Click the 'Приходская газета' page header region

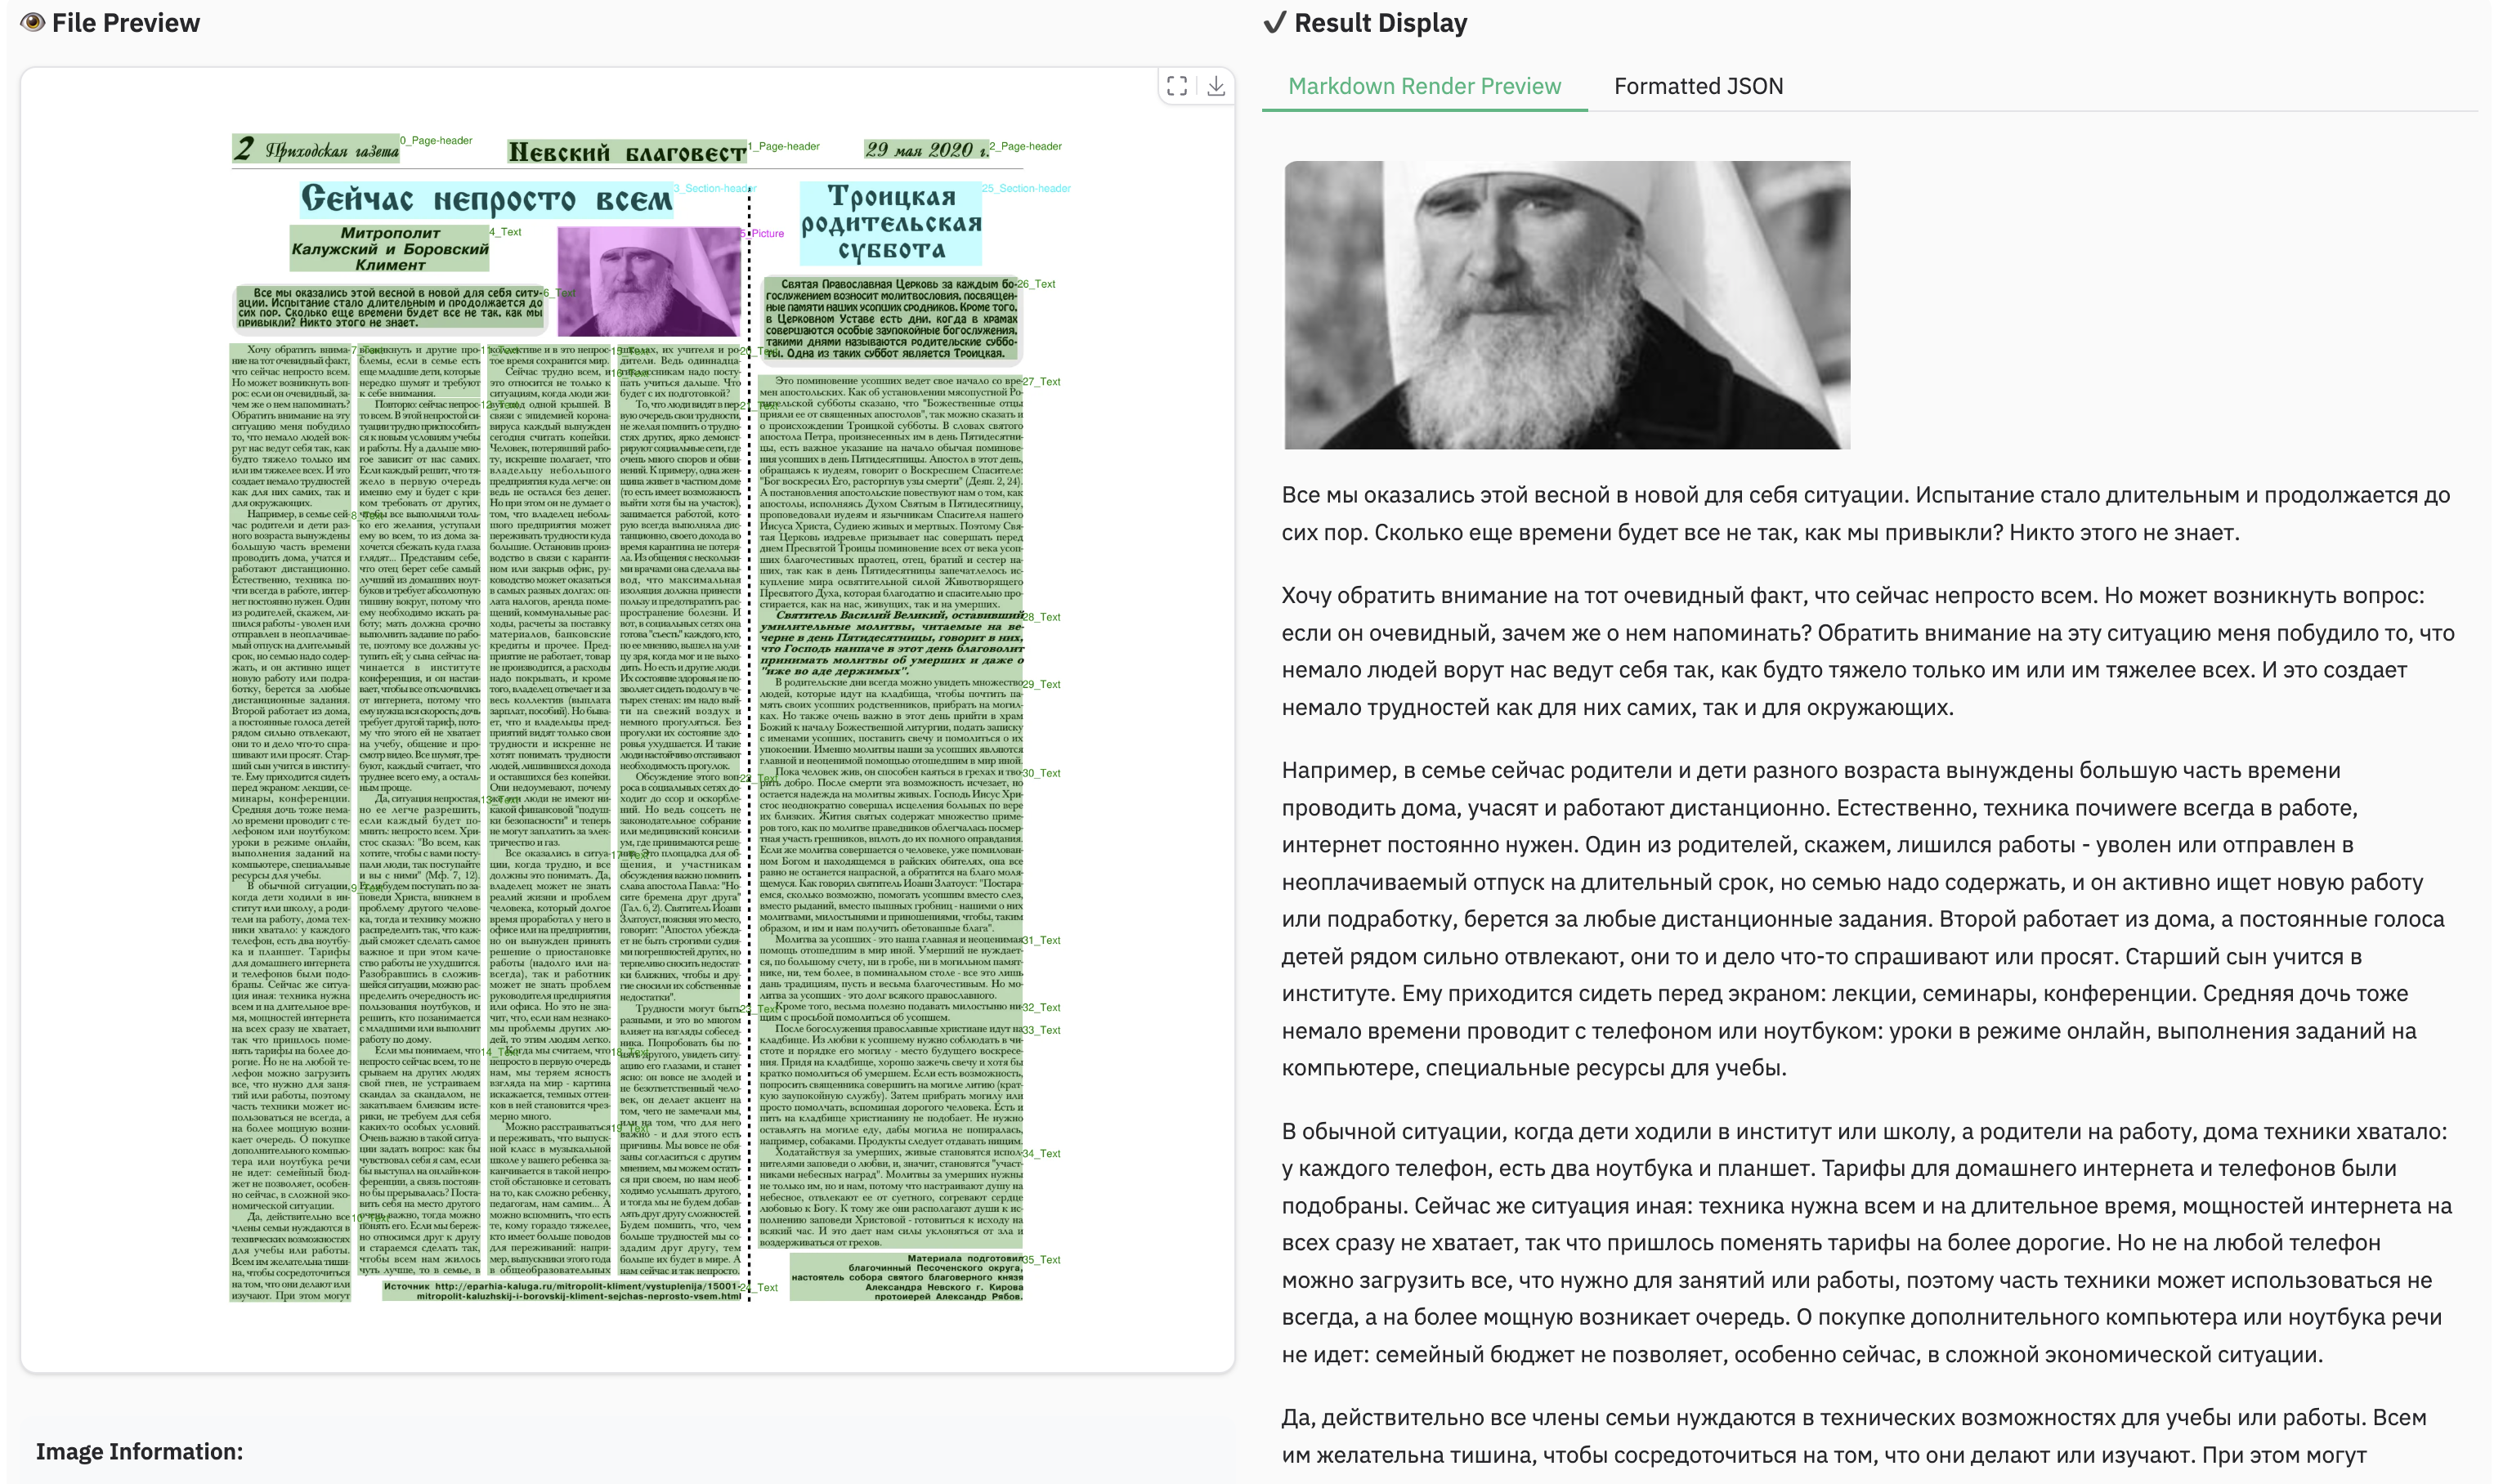pyautogui.click(x=316, y=150)
